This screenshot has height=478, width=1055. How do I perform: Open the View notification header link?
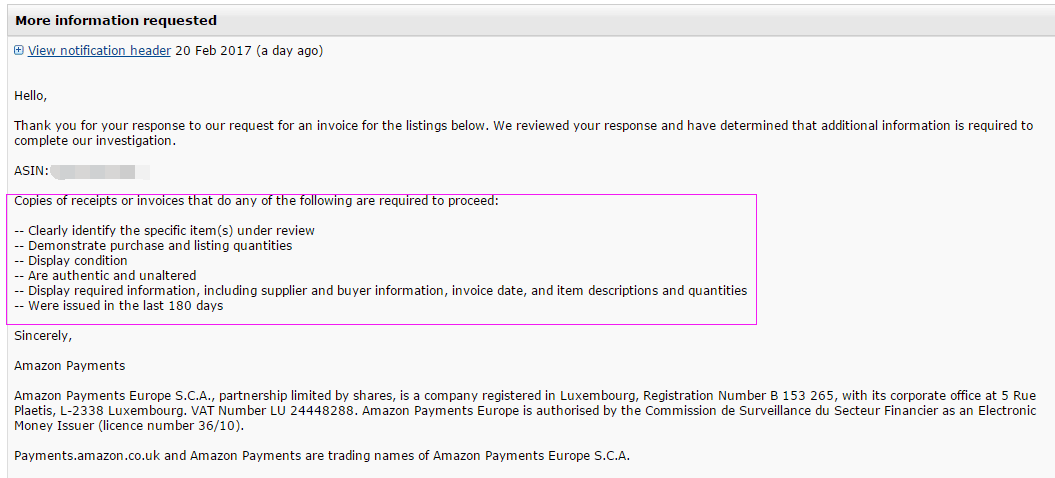pos(99,50)
